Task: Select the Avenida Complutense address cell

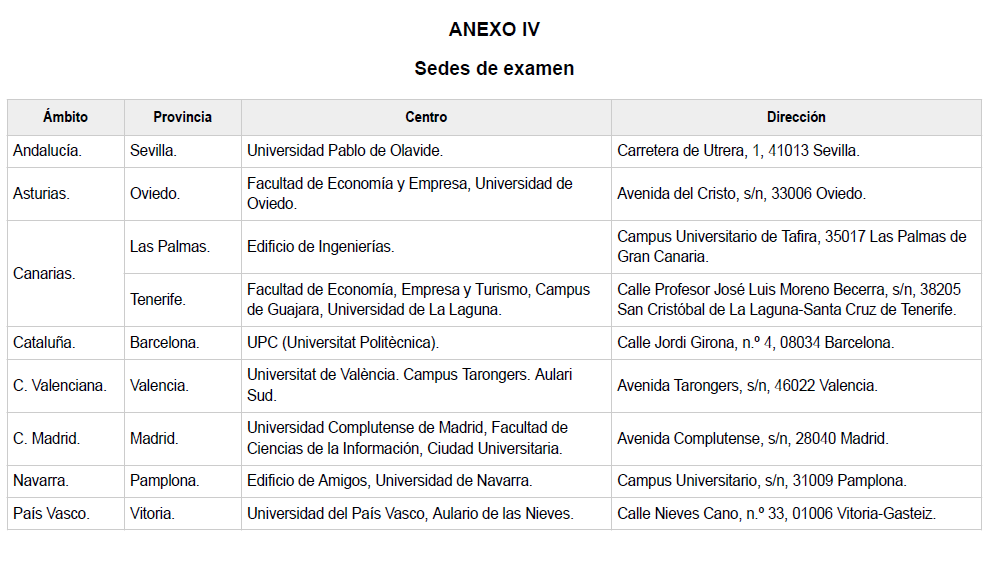Action: 752,439
